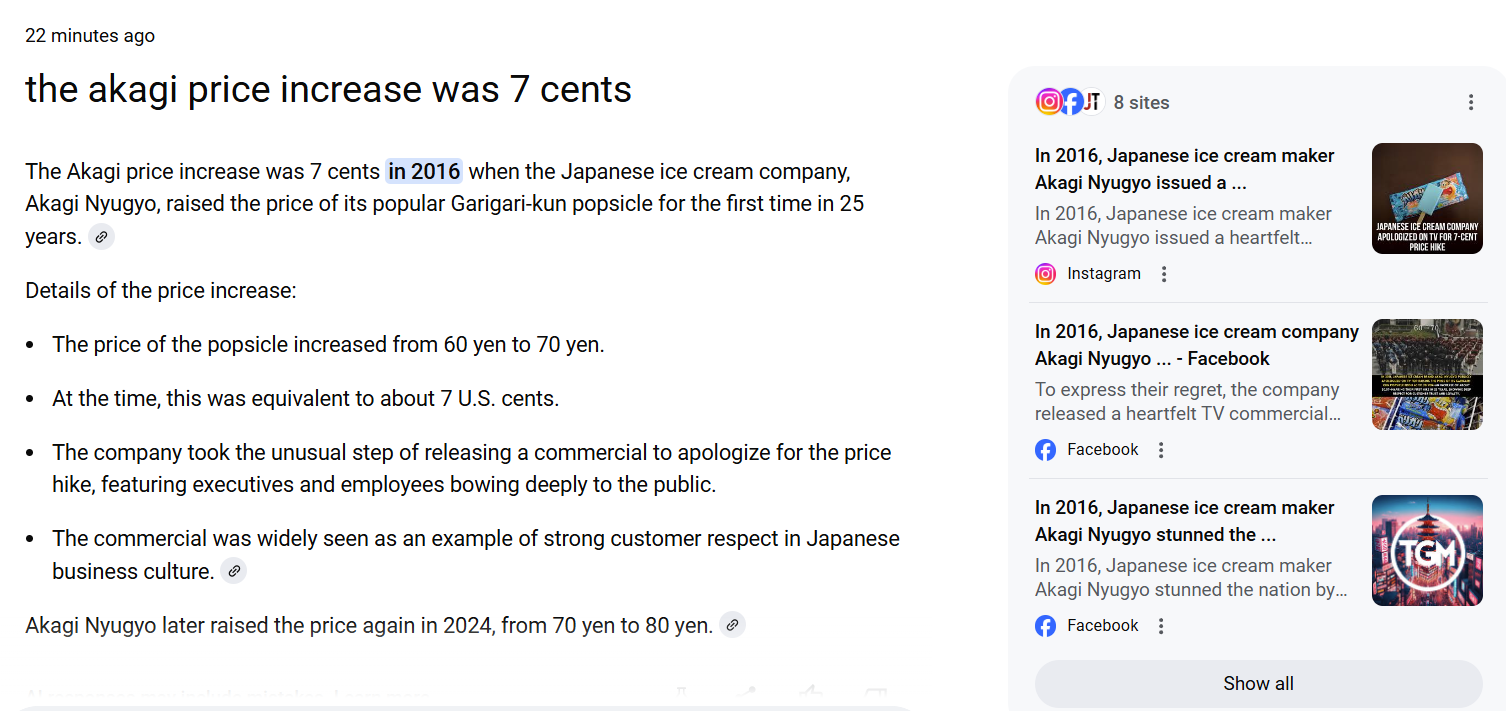Open the three-dot menu beside "8 sites"
Image resolution: width=1506 pixels, height=711 pixels.
(x=1470, y=102)
